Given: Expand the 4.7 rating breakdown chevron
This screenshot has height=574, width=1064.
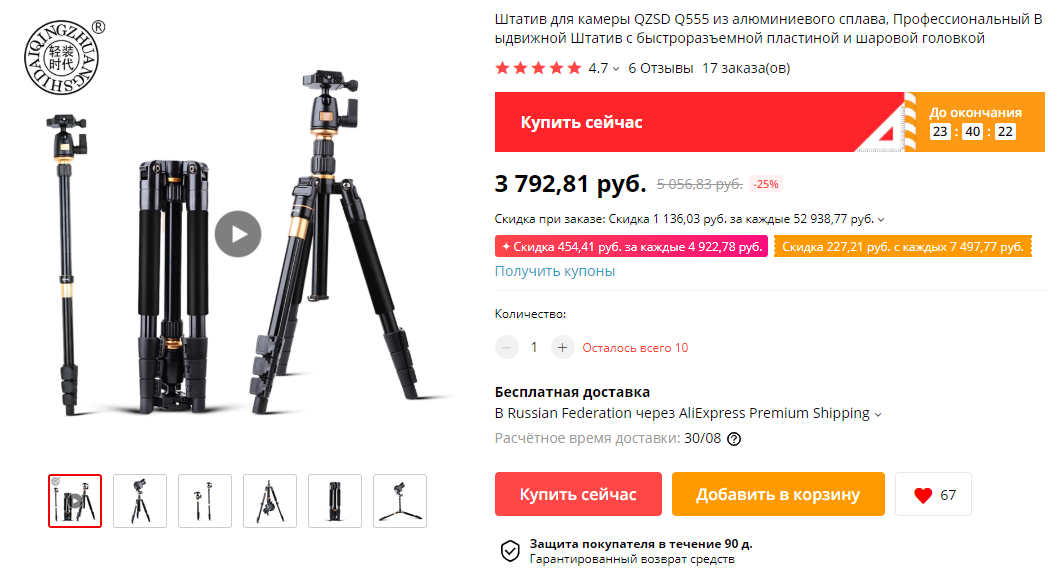Looking at the screenshot, I should (x=615, y=69).
